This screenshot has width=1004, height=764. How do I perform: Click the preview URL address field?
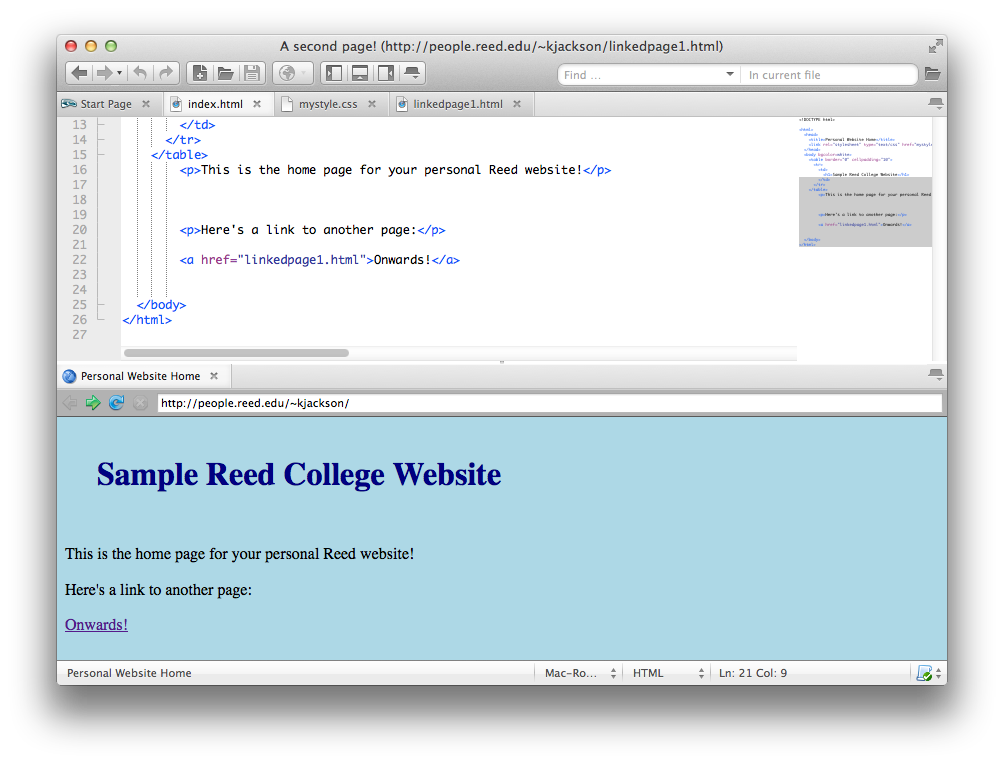click(548, 403)
